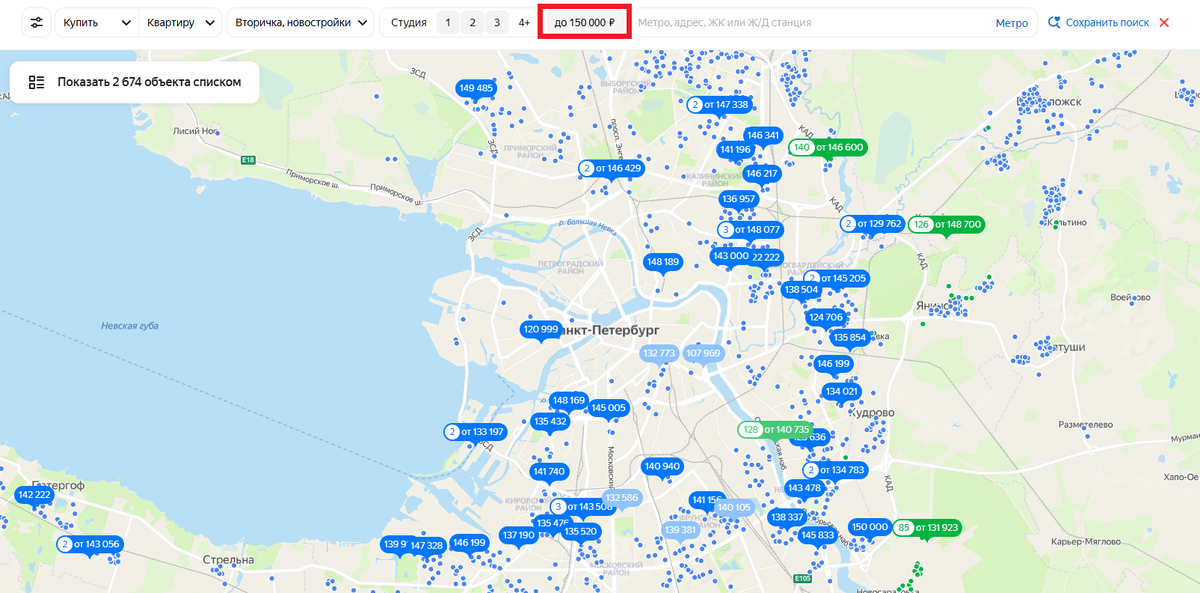Open the cluster marker от 148 077
The width and height of the screenshot is (1200, 593).
coord(750,229)
